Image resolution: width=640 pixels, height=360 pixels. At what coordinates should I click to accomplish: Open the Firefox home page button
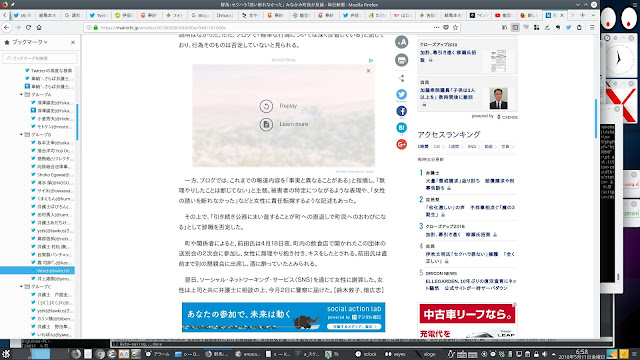coord(39,27)
